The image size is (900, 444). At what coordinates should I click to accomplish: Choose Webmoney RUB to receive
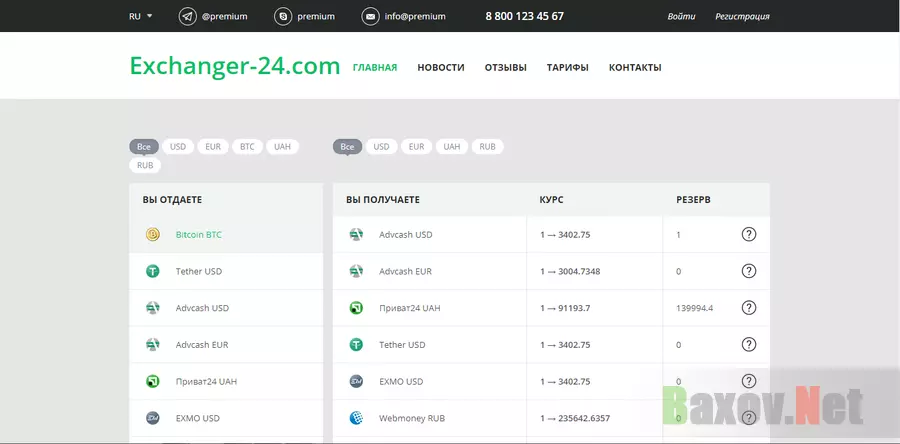click(412, 418)
